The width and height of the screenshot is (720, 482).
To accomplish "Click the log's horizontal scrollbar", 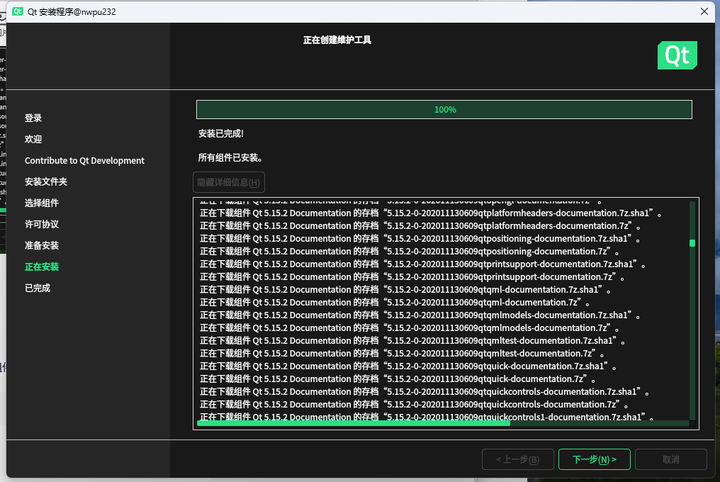I will (360, 423).
